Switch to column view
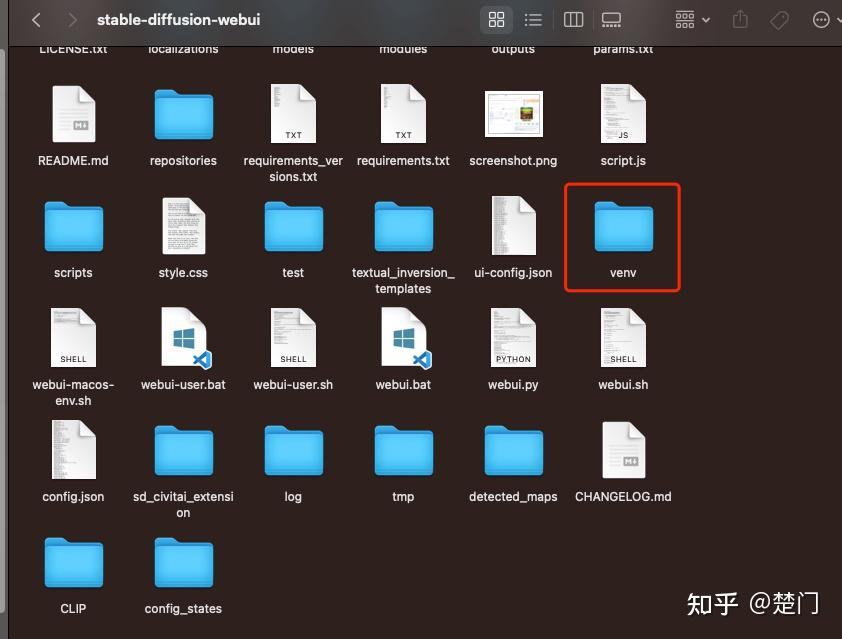The width and height of the screenshot is (842, 639). pos(572,19)
